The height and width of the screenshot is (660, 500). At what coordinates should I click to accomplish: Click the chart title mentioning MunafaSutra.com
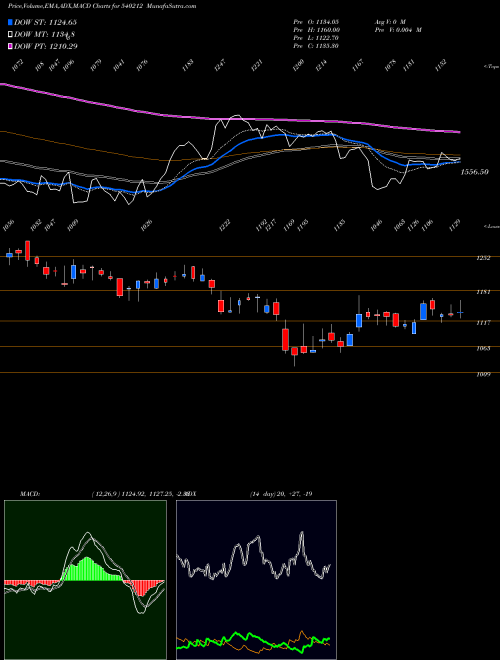pyautogui.click(x=102, y=6)
